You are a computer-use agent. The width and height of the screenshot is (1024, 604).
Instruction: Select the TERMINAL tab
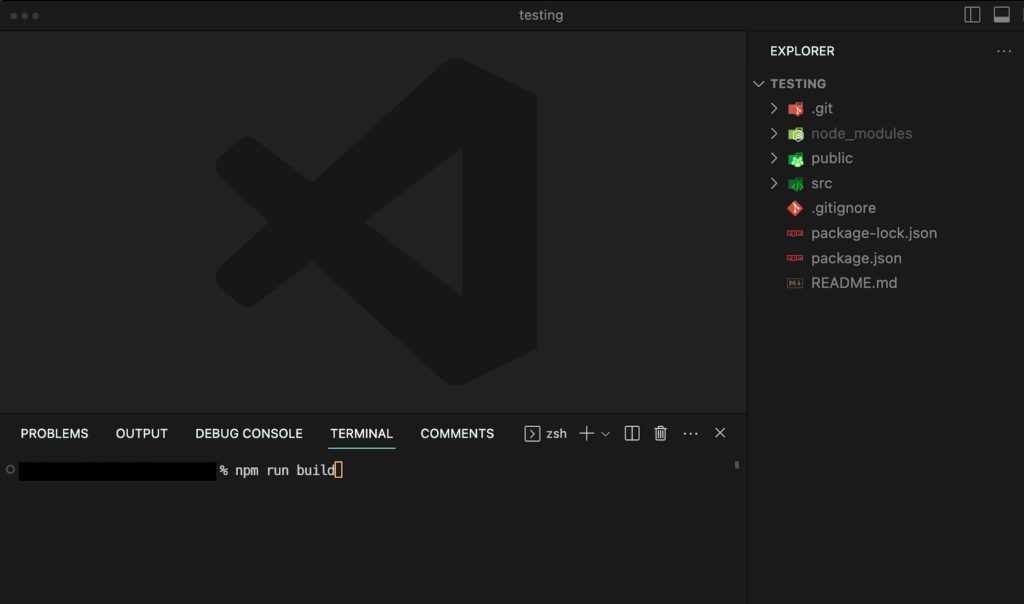pyautogui.click(x=361, y=434)
